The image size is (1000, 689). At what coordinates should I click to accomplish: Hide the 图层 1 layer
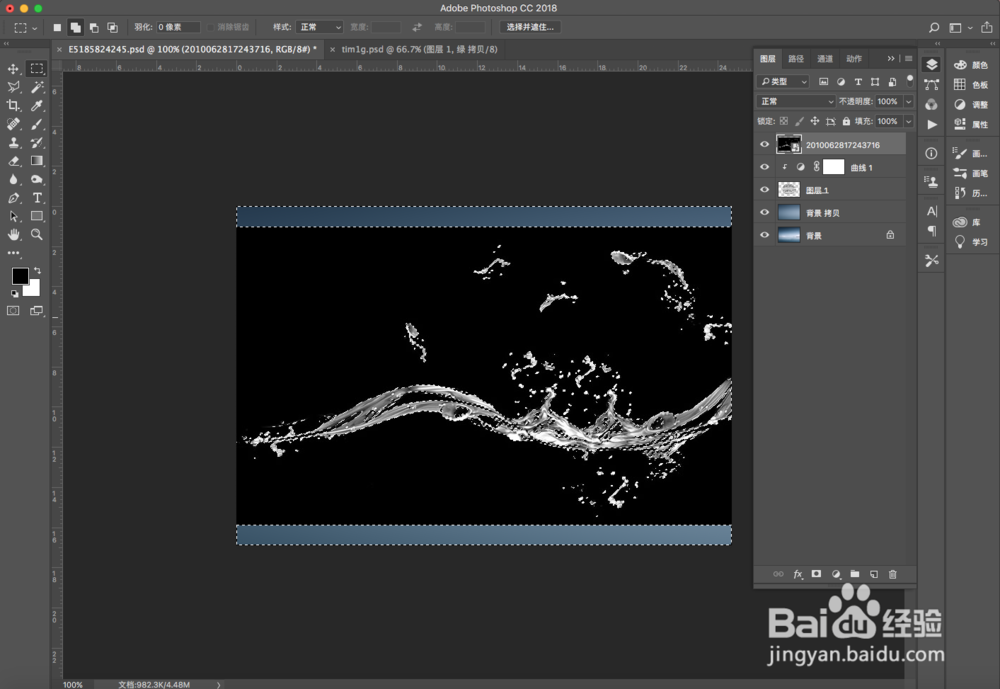click(764, 189)
